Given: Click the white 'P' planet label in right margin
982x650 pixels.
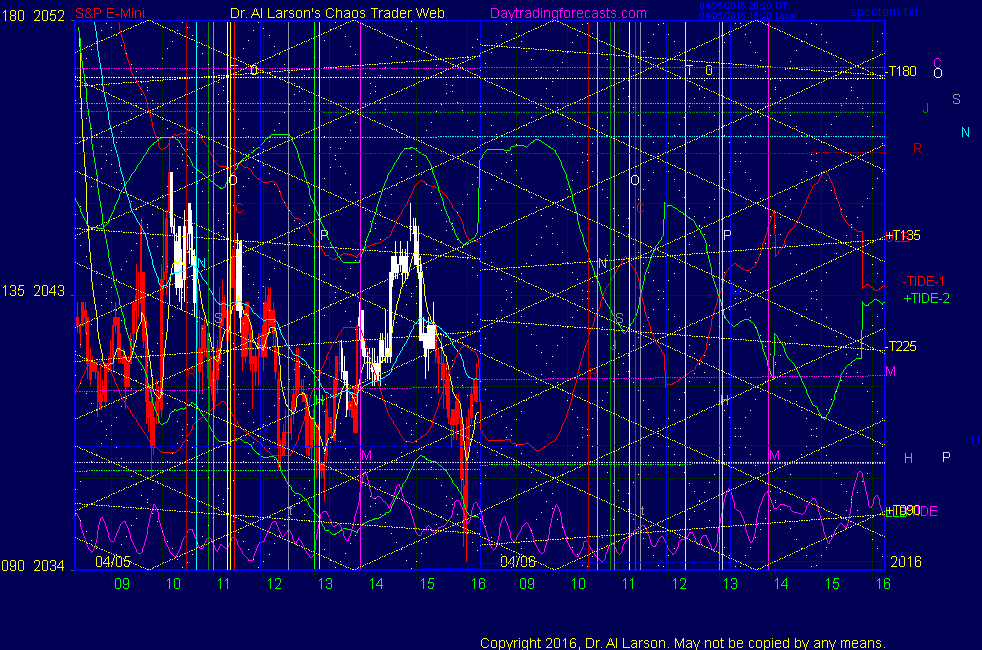Looking at the screenshot, I should click(946, 457).
